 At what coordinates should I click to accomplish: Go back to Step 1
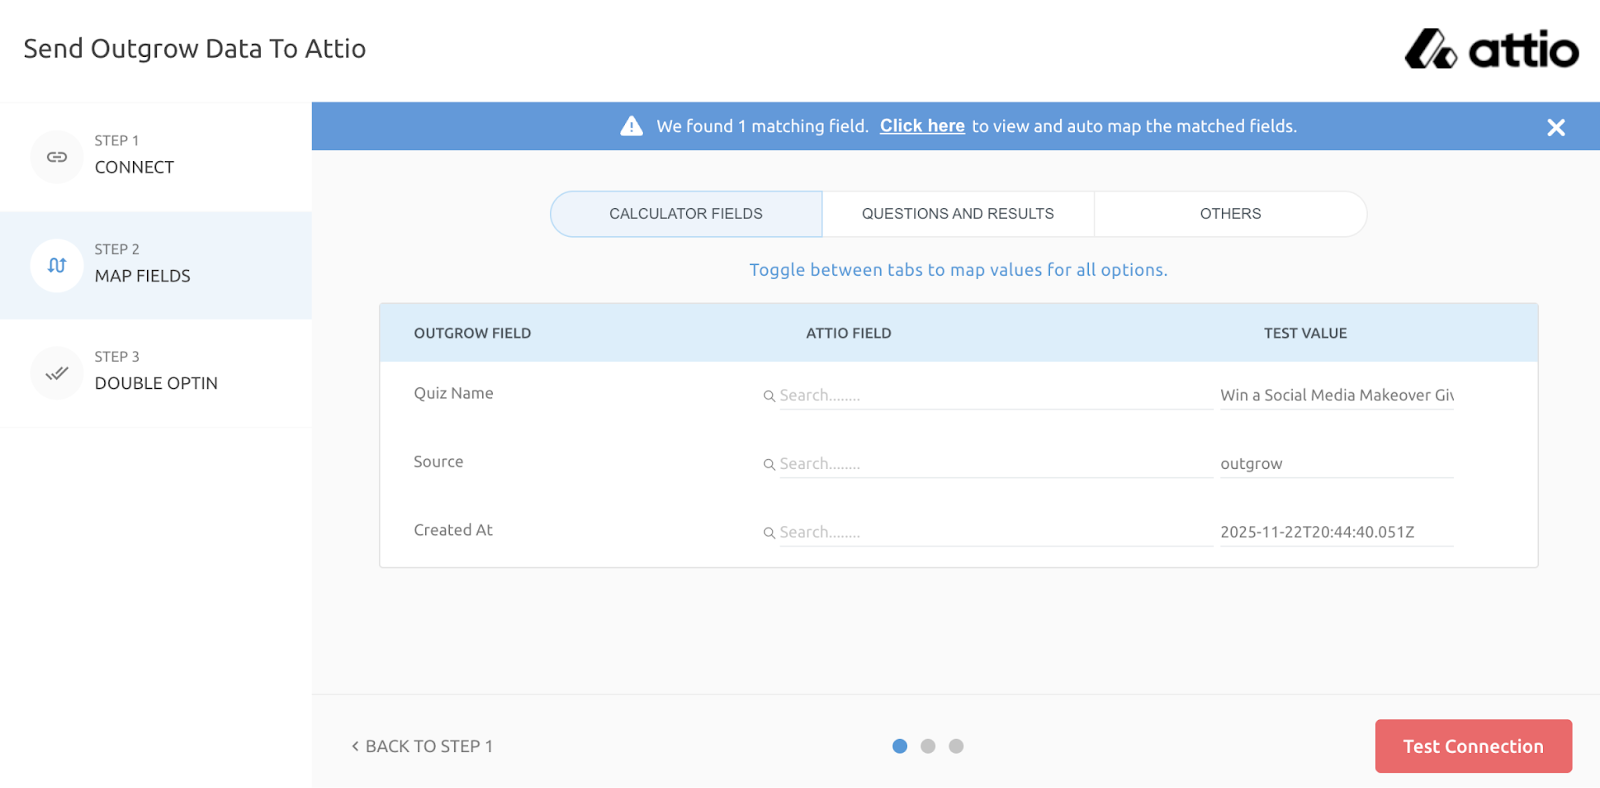tap(422, 746)
